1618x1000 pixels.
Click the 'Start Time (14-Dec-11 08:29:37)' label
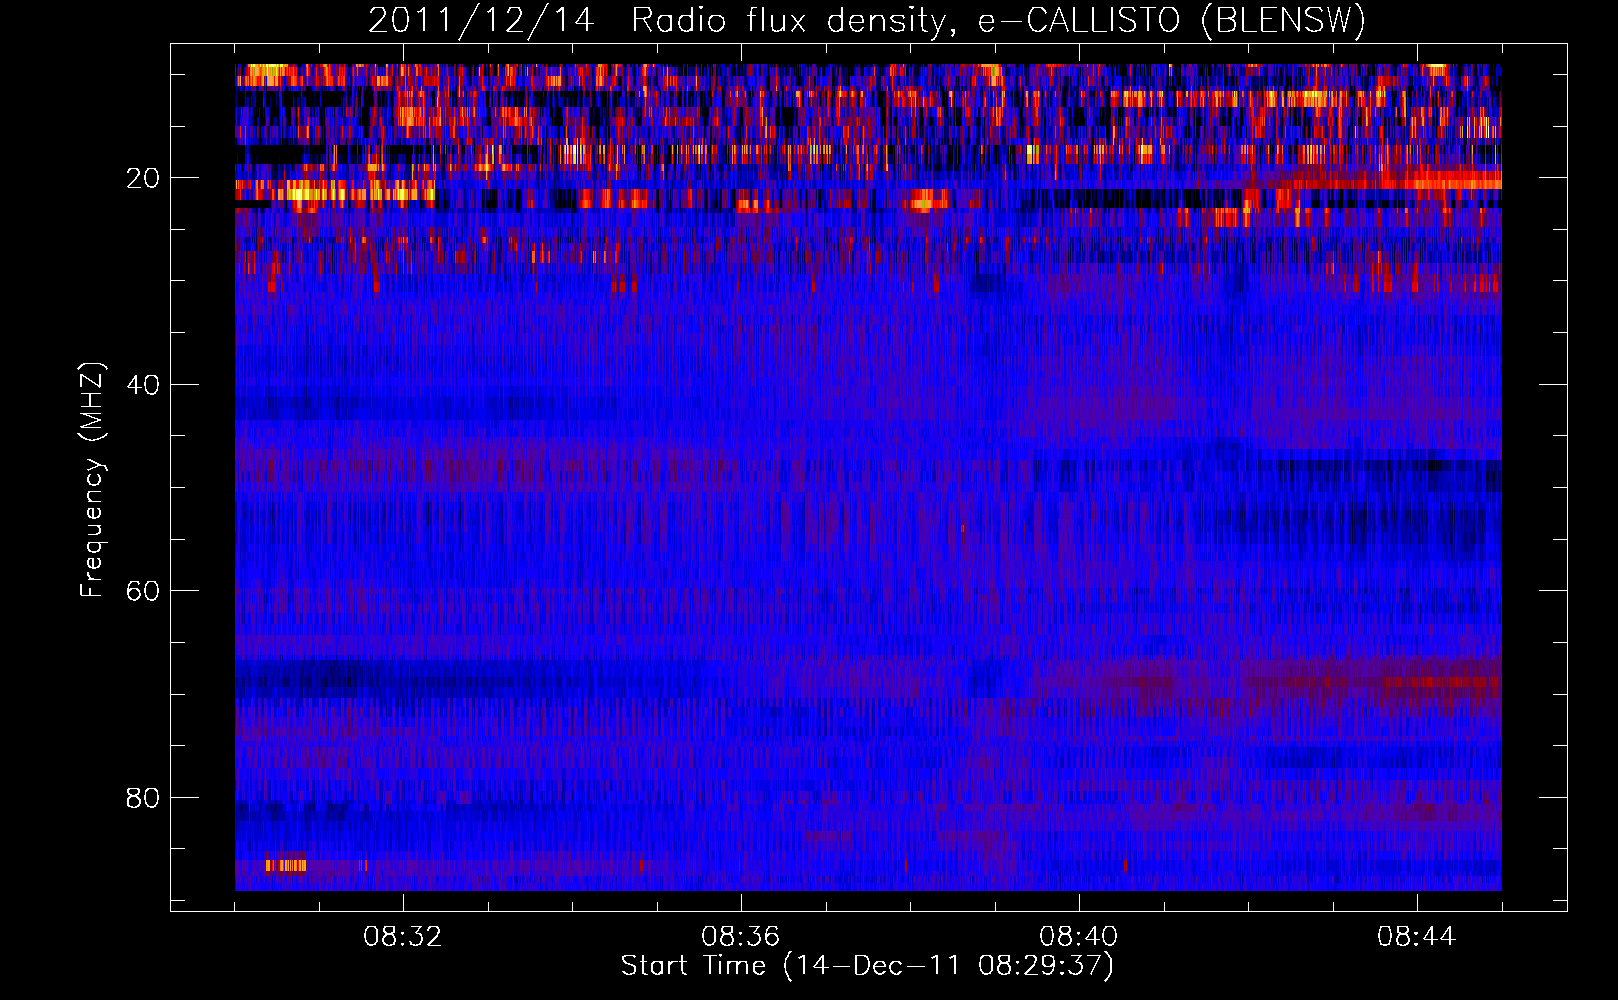(x=867, y=966)
